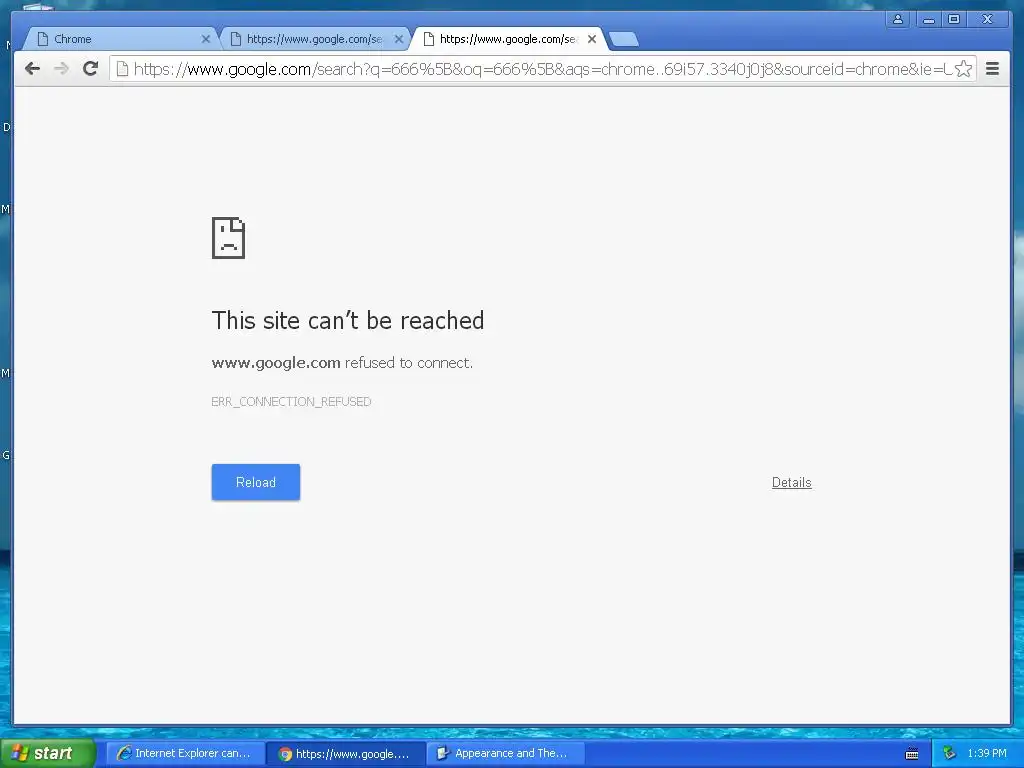Open Appearance and Themes taskbar window
The width and height of the screenshot is (1024, 768).
pyautogui.click(x=506, y=754)
